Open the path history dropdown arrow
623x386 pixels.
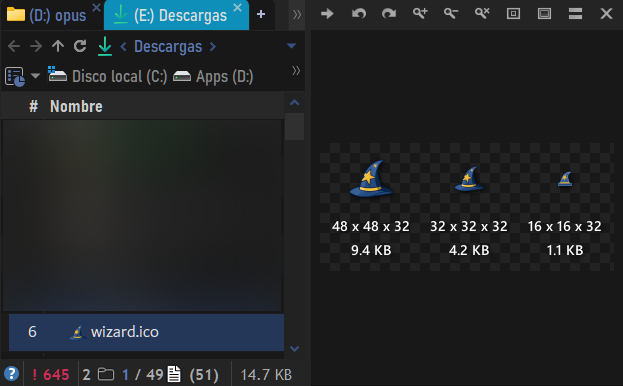click(x=292, y=46)
